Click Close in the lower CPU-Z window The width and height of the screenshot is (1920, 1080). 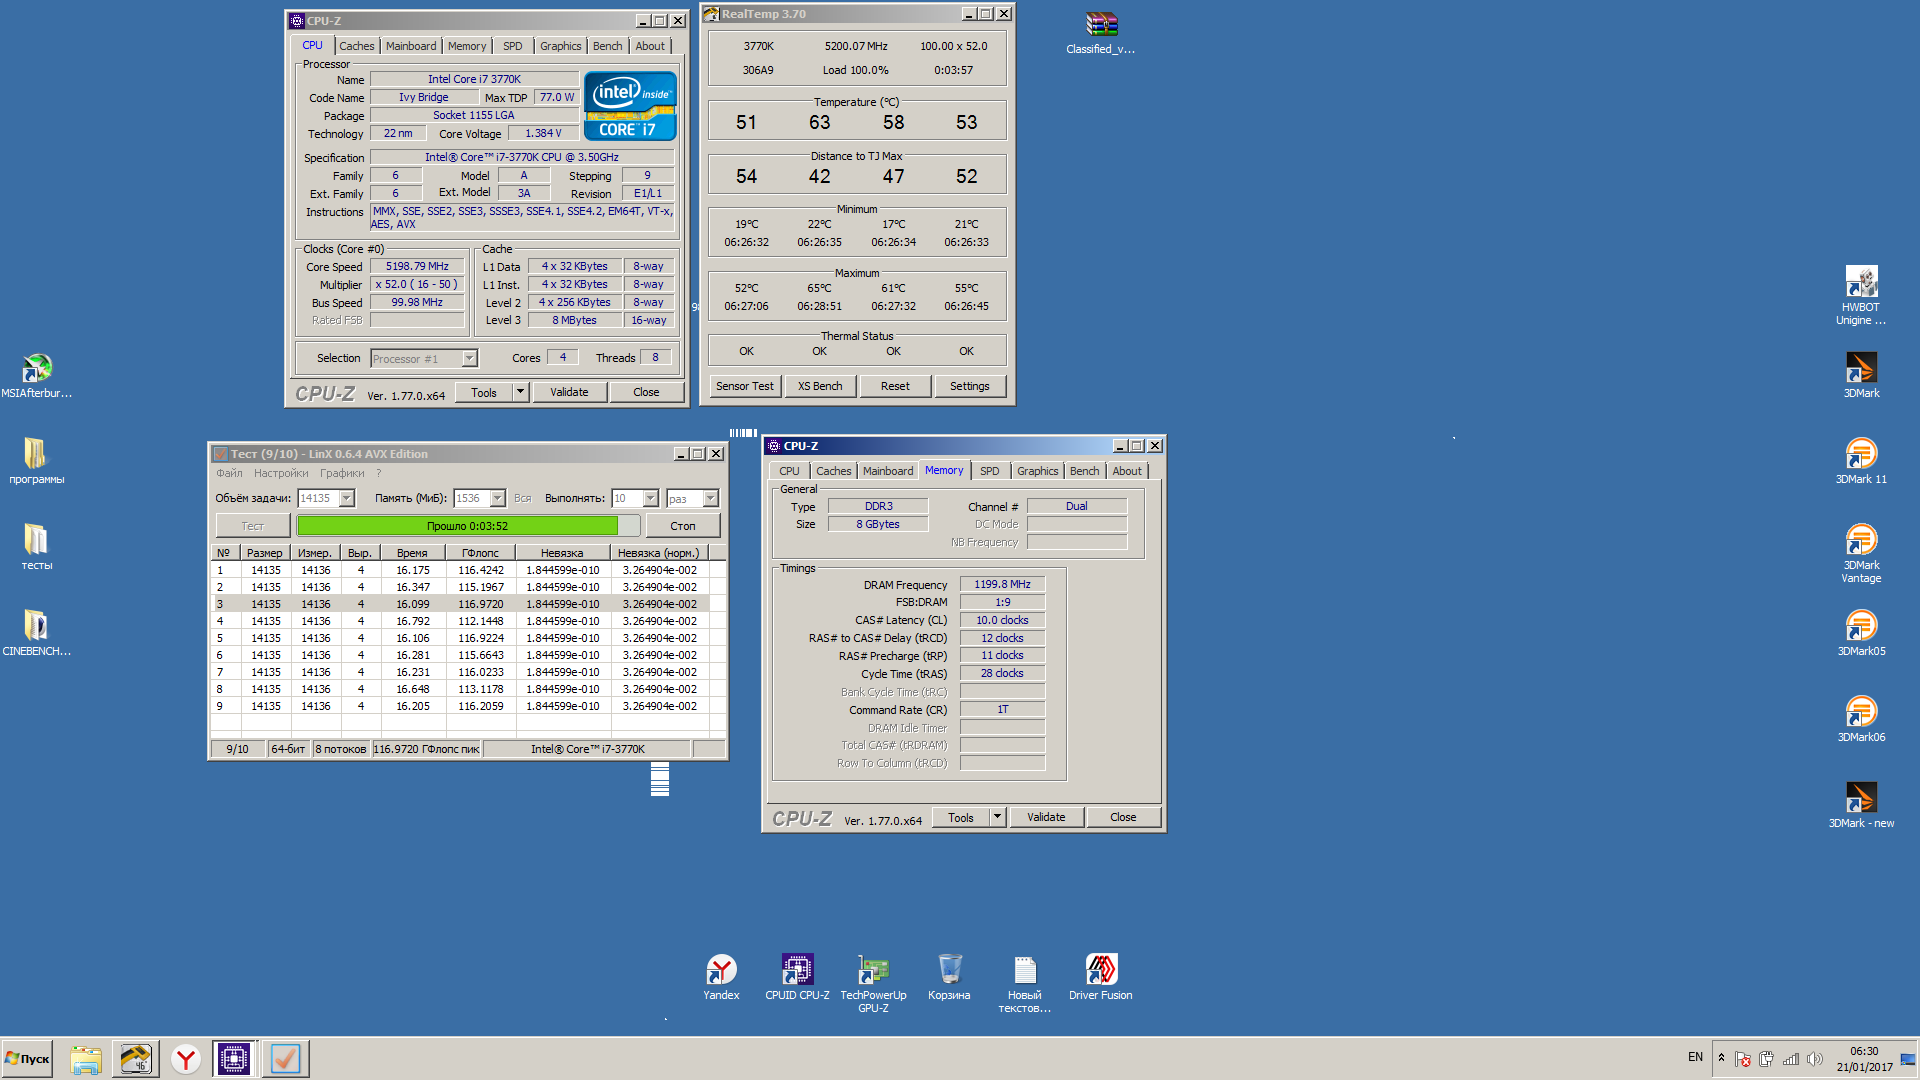[1123, 817]
